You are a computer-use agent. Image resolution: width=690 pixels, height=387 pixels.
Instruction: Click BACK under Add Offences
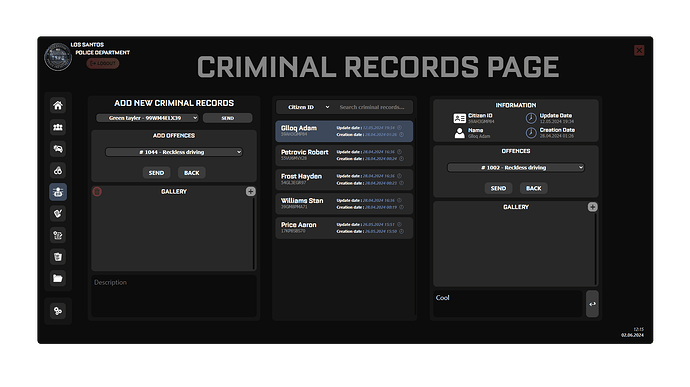[191, 173]
